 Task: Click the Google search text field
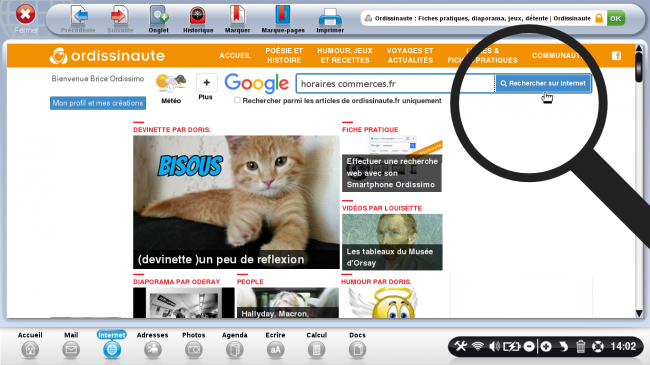pyautogui.click(x=395, y=83)
